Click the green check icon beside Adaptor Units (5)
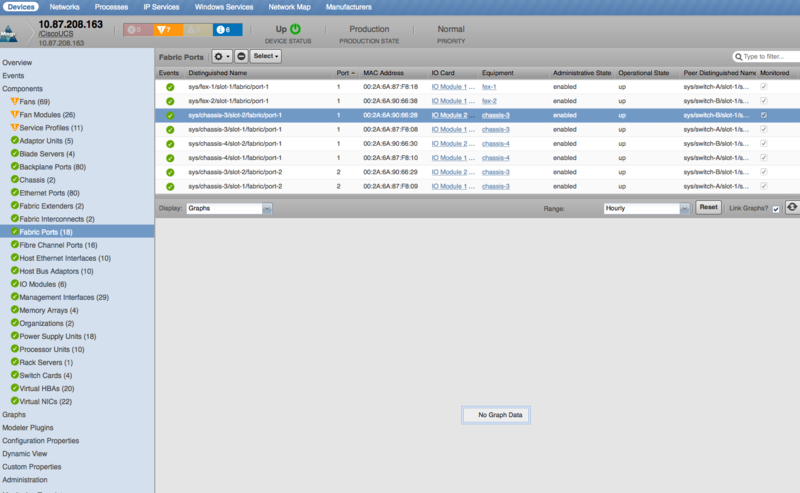This screenshot has width=800, height=493. [15, 140]
